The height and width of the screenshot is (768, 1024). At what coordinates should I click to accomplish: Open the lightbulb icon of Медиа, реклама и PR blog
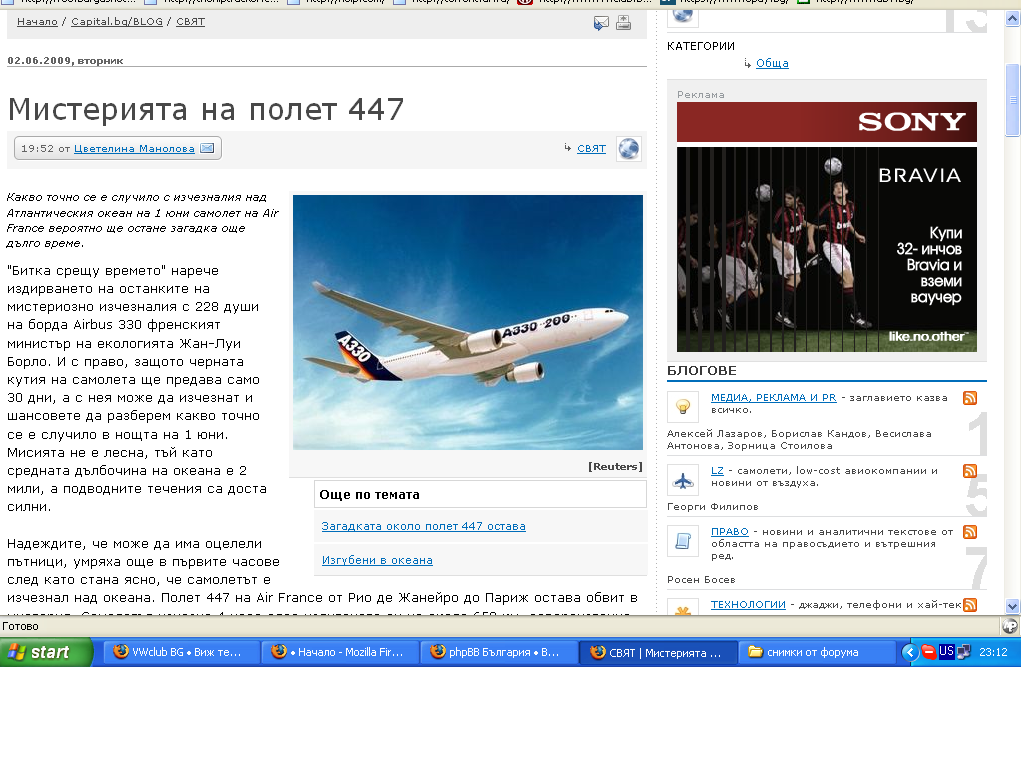point(682,407)
